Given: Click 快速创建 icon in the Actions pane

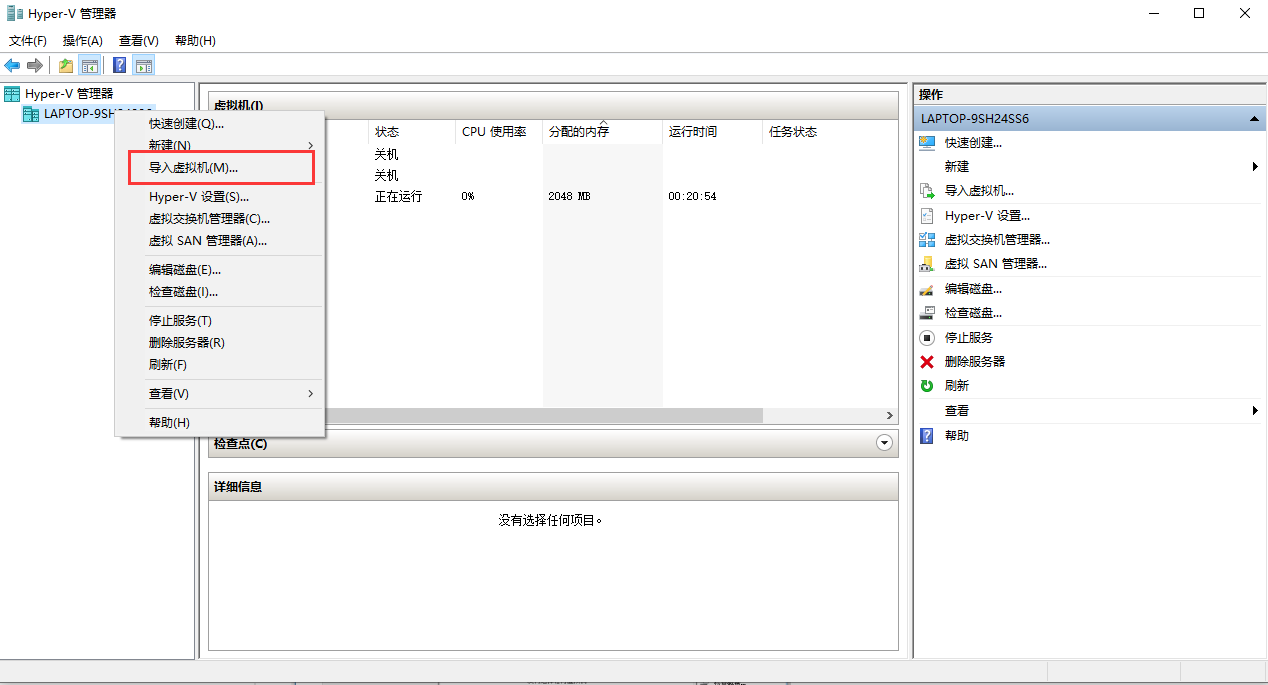Looking at the screenshot, I should pos(927,143).
